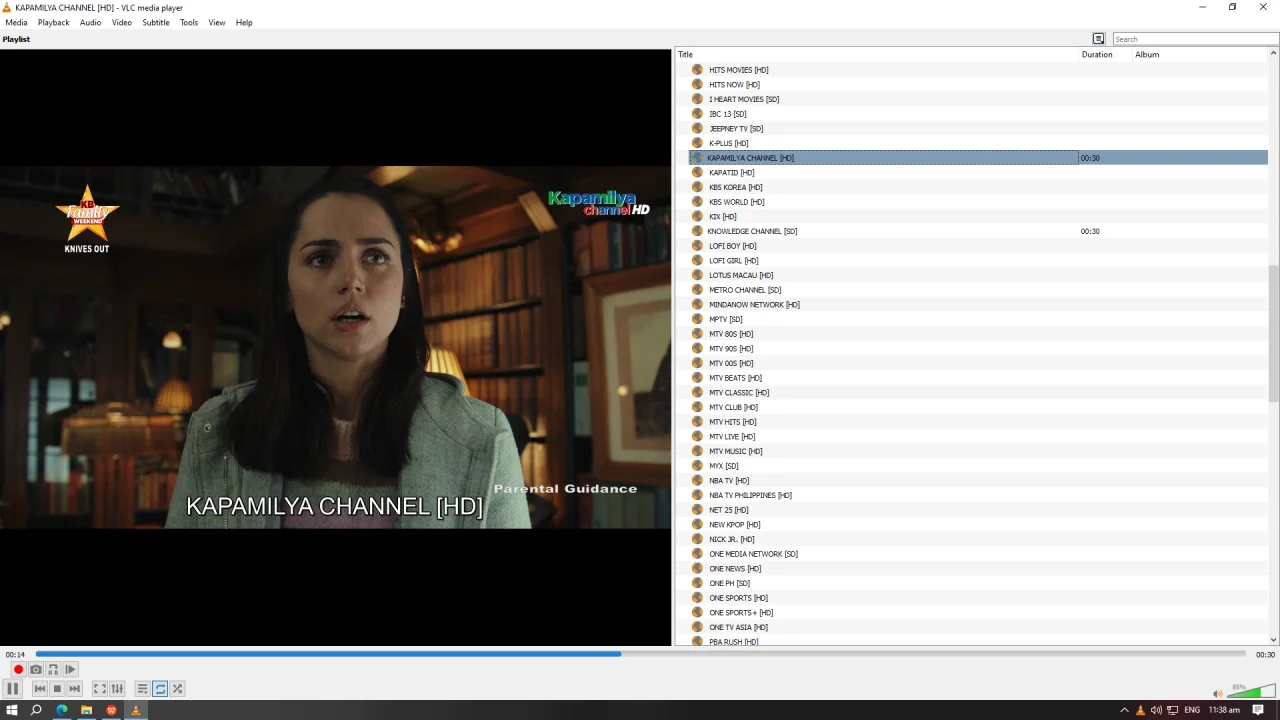Change the playlist view mode icon
1280x720 pixels.
[1098, 39]
